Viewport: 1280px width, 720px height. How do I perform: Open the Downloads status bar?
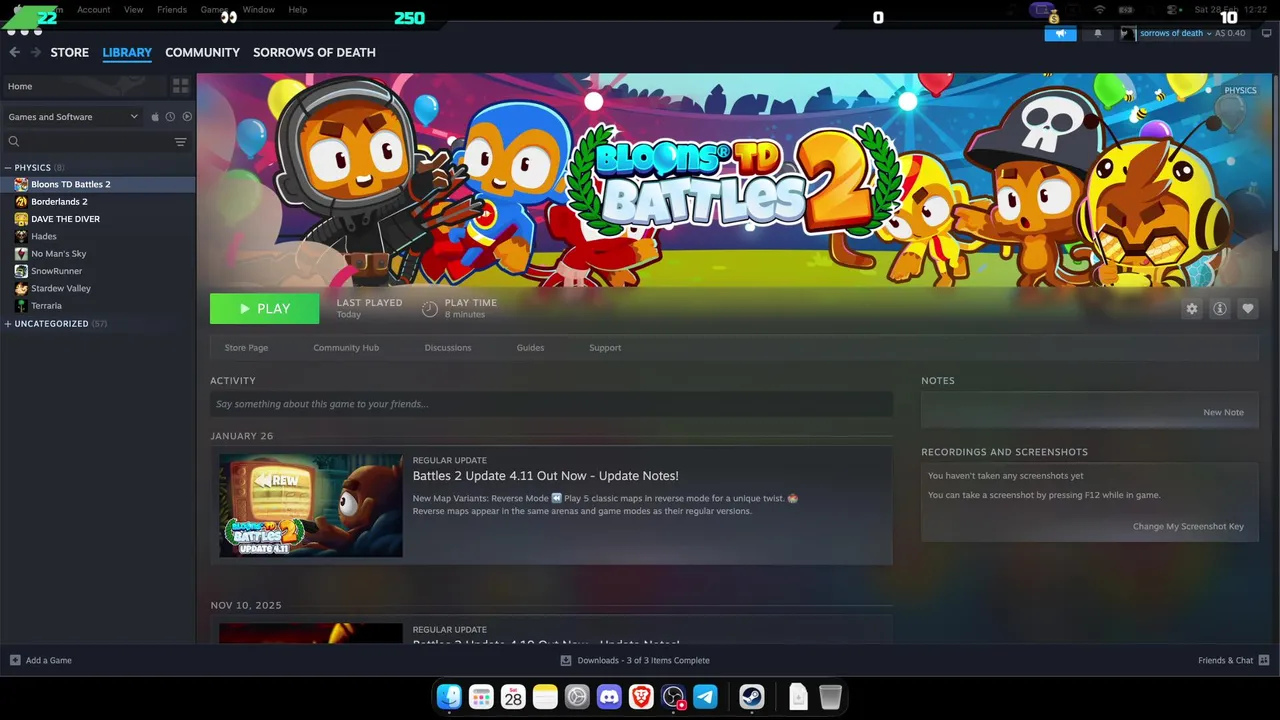(635, 660)
